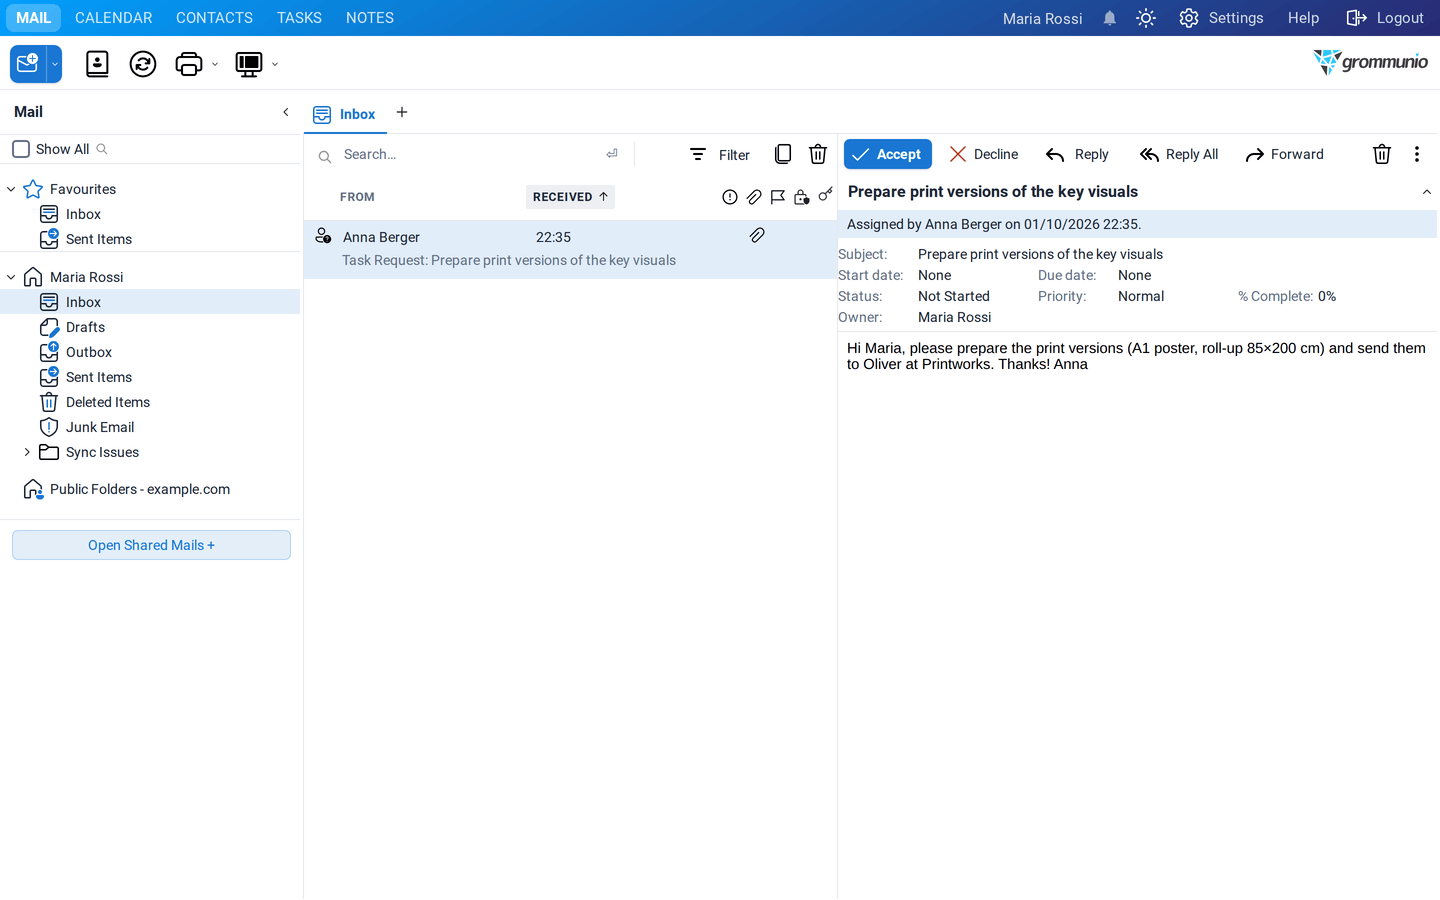Click the copy/move messages icon
The width and height of the screenshot is (1440, 900).
pos(783,154)
